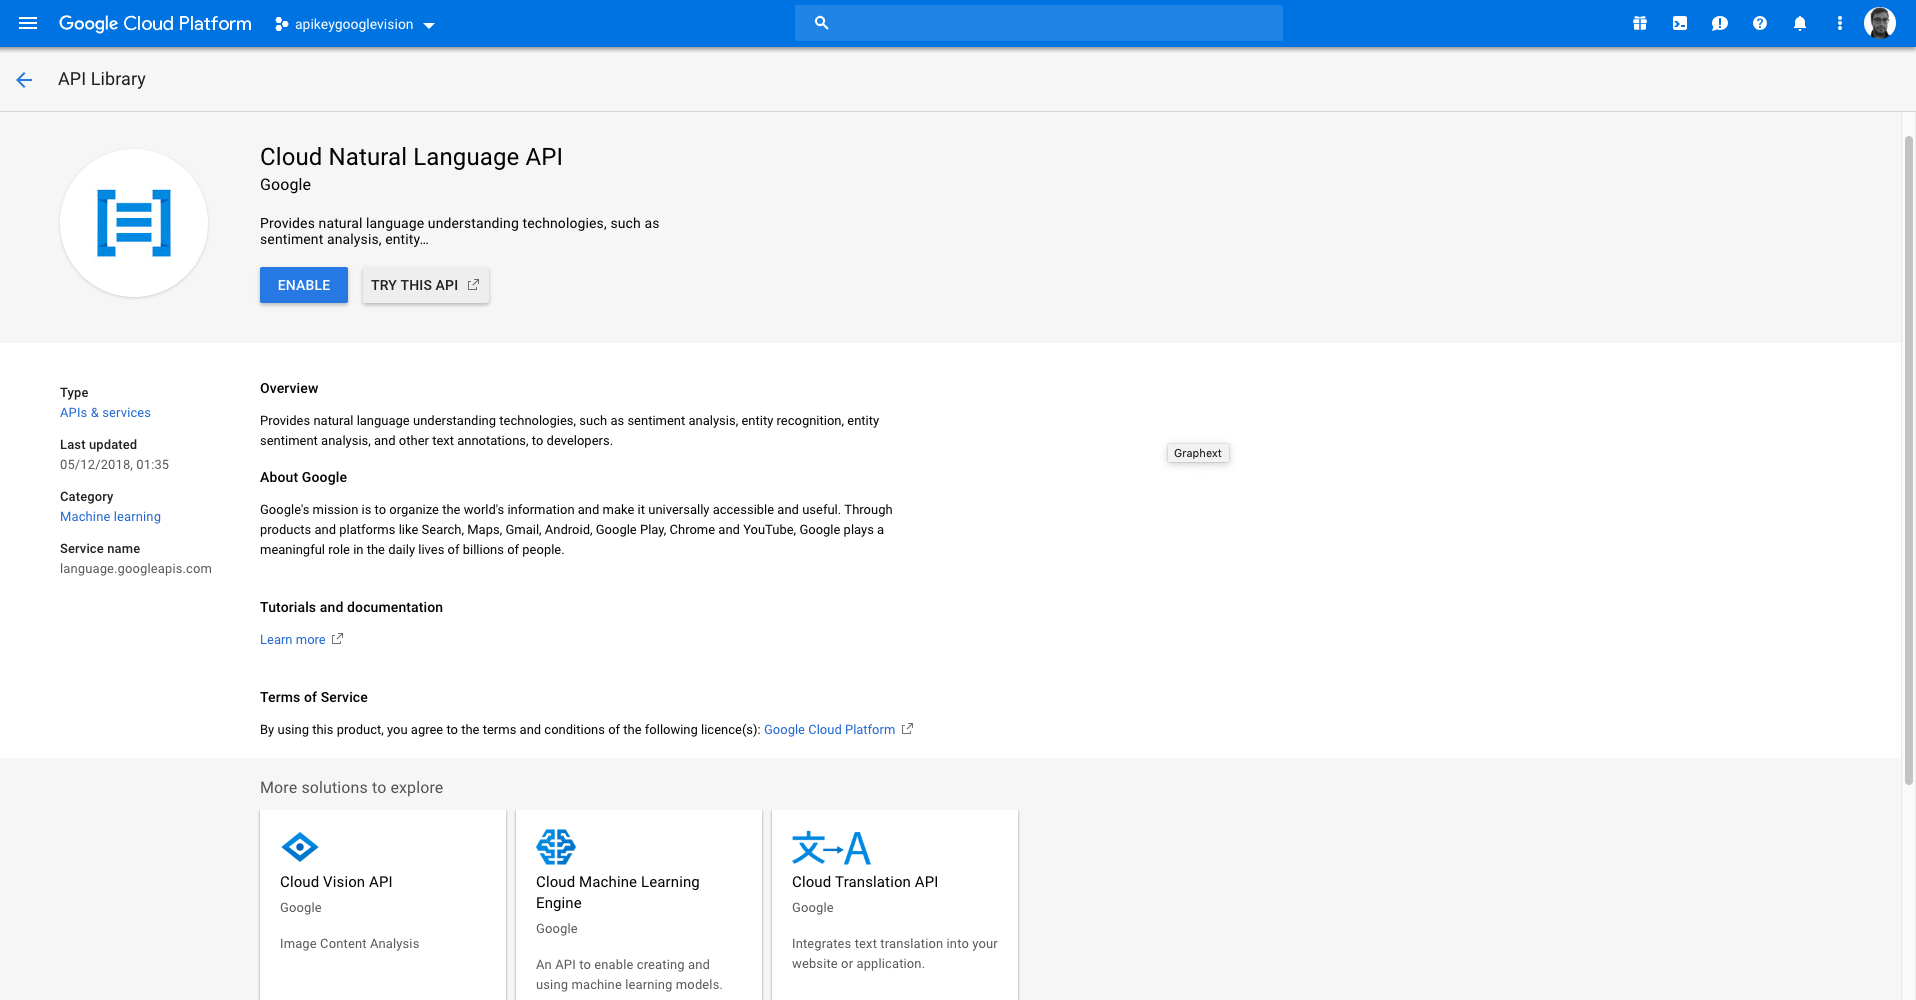
Task: Click the Machine Learning Engine brain icon
Action: pyautogui.click(x=556, y=847)
